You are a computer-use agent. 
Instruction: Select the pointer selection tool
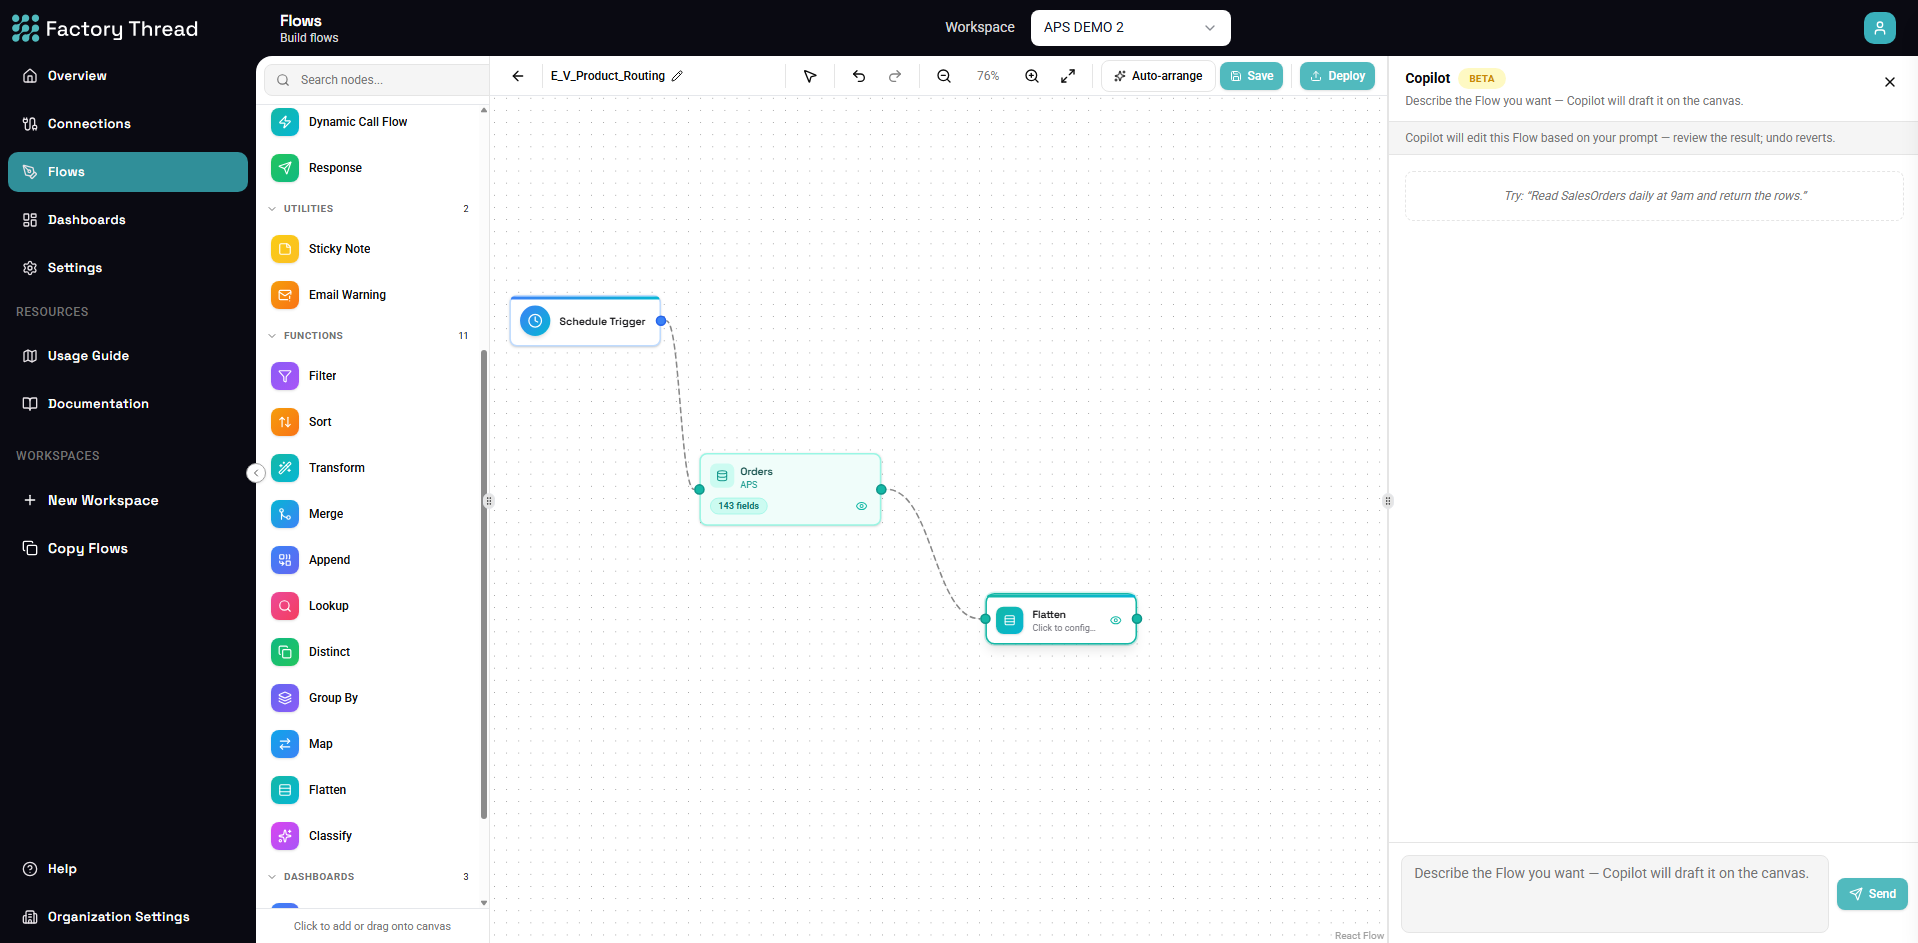[810, 76]
